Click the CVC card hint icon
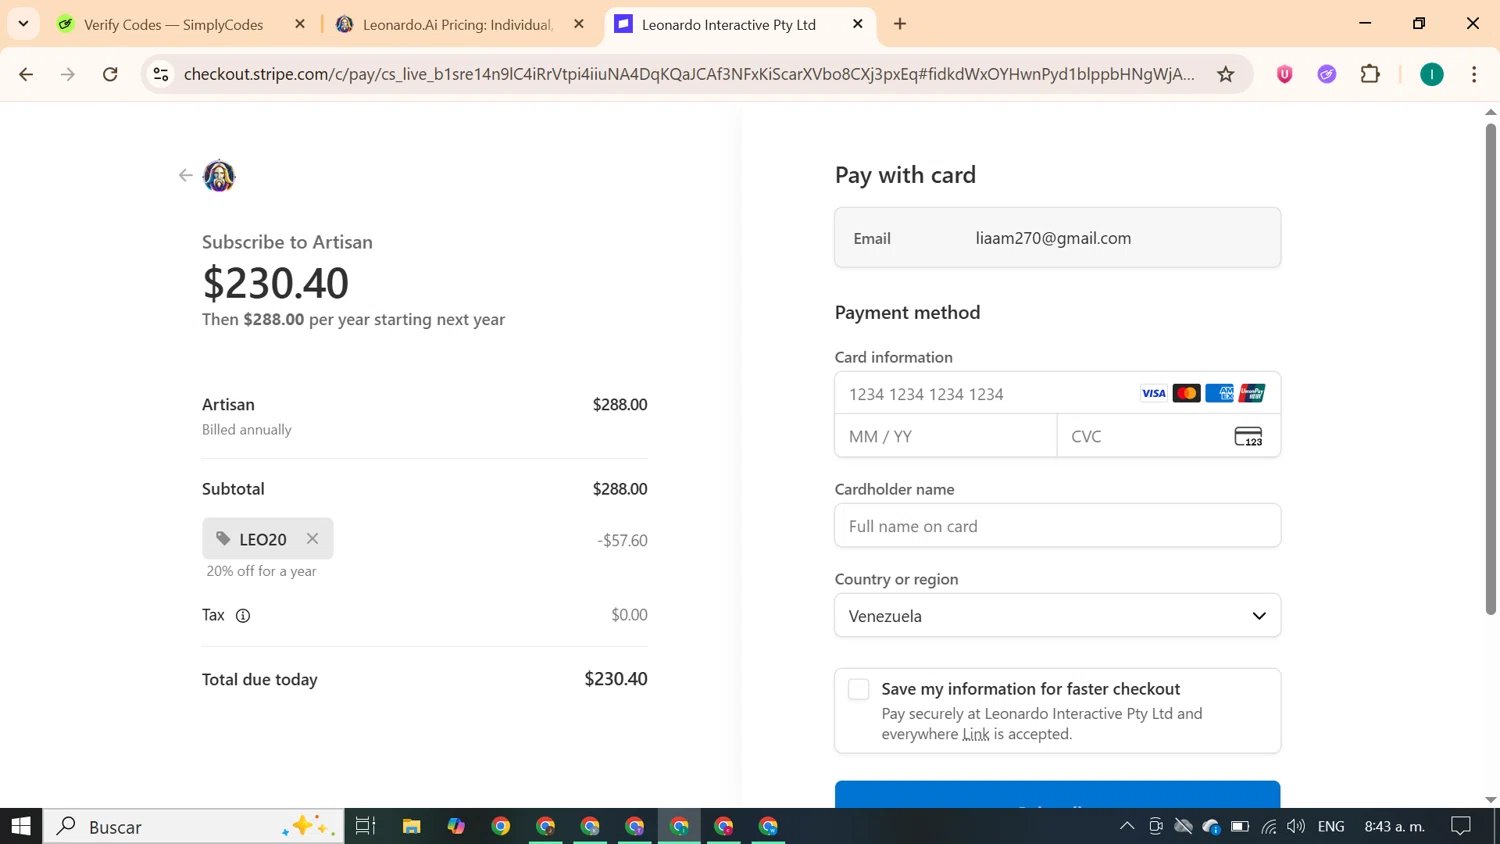The height and width of the screenshot is (844, 1500). pyautogui.click(x=1248, y=436)
